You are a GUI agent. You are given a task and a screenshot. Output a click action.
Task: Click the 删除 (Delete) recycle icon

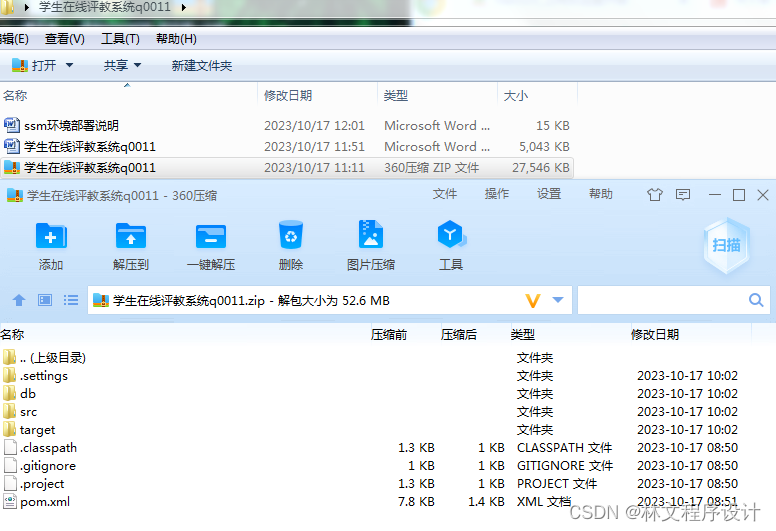(291, 237)
